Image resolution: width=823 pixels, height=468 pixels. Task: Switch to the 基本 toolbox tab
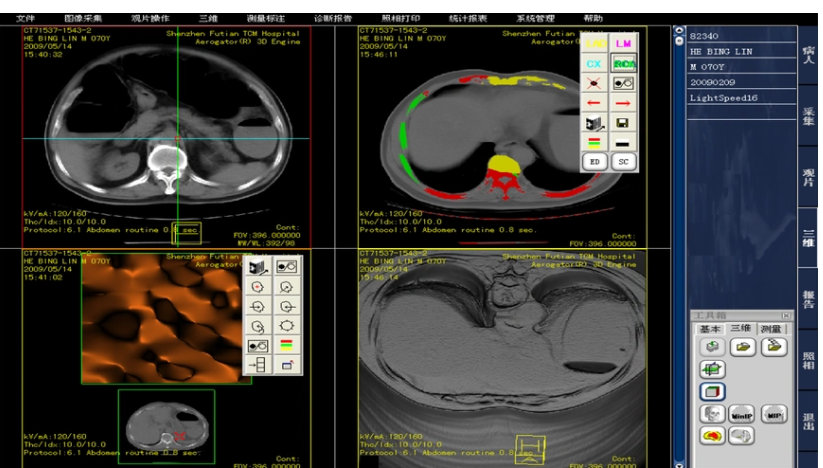tap(710, 329)
